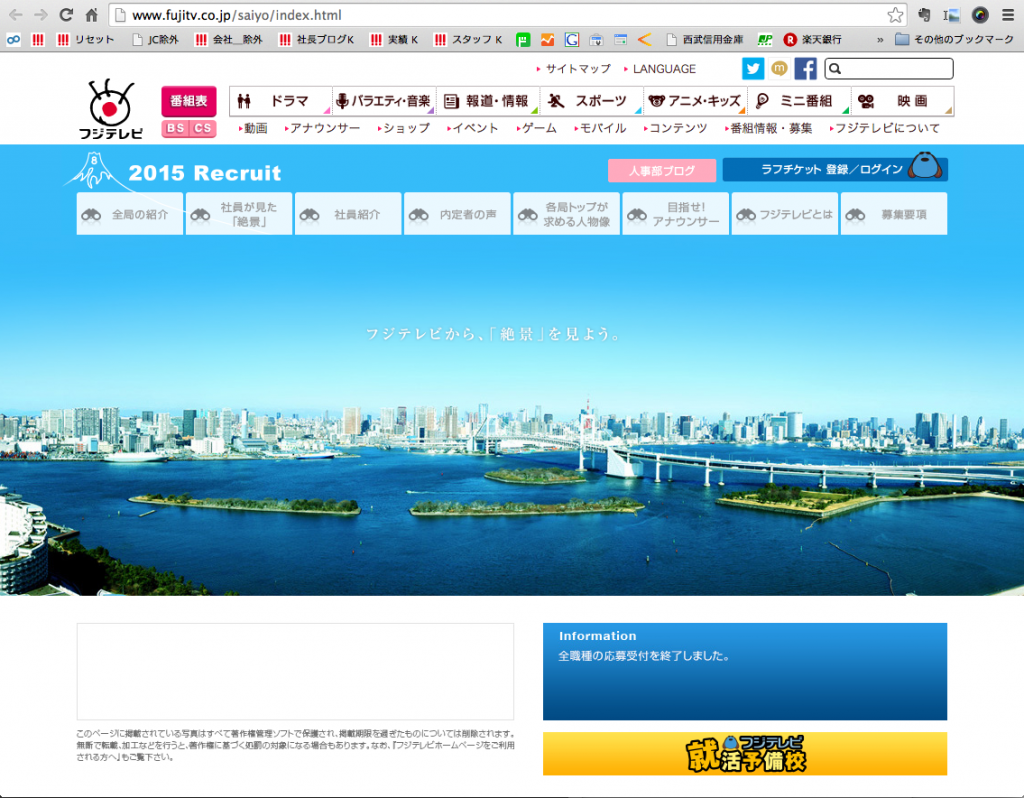Click the LANGUAGE link
Image resolution: width=1024 pixels, height=798 pixels.
pyautogui.click(x=663, y=69)
